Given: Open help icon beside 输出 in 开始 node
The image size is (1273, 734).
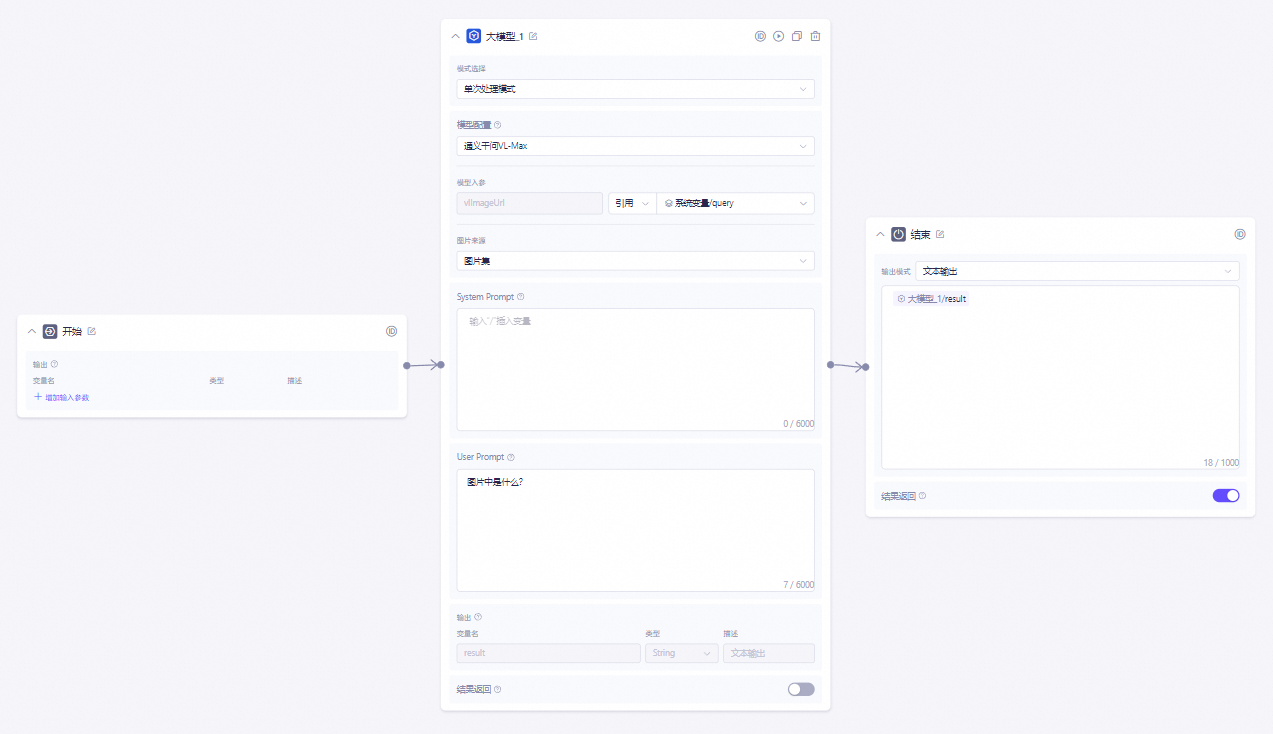Looking at the screenshot, I should click(54, 364).
